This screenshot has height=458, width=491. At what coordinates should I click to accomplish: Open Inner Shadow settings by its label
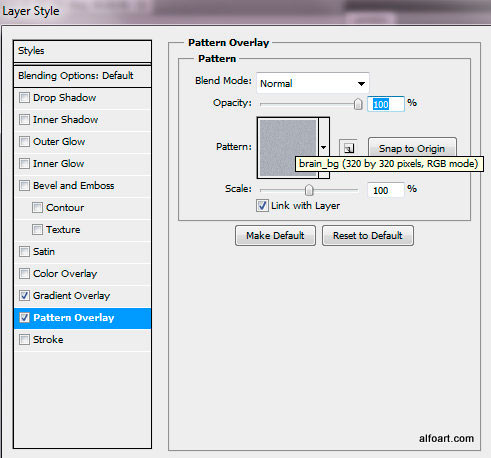click(66, 120)
